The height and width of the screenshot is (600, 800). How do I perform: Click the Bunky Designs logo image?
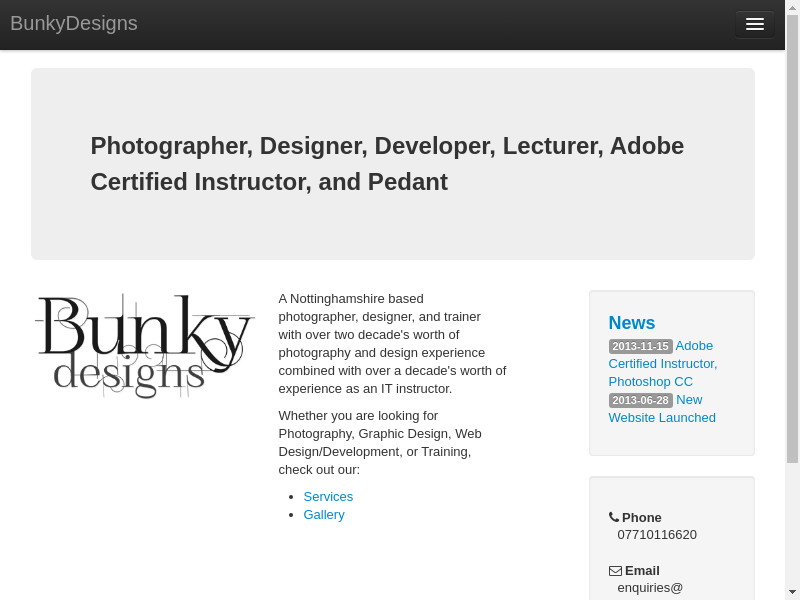tap(145, 346)
